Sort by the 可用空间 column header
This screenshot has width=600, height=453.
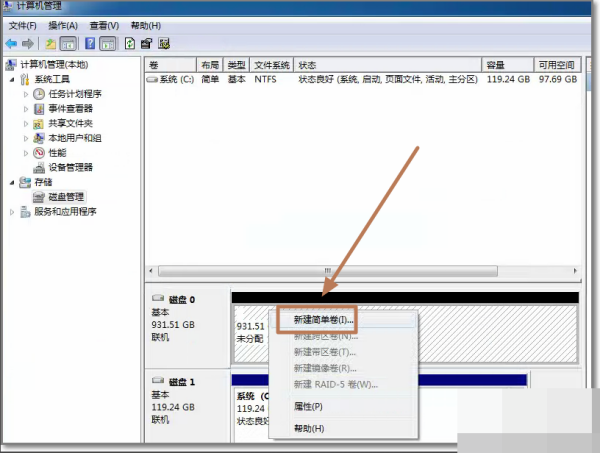pos(558,65)
